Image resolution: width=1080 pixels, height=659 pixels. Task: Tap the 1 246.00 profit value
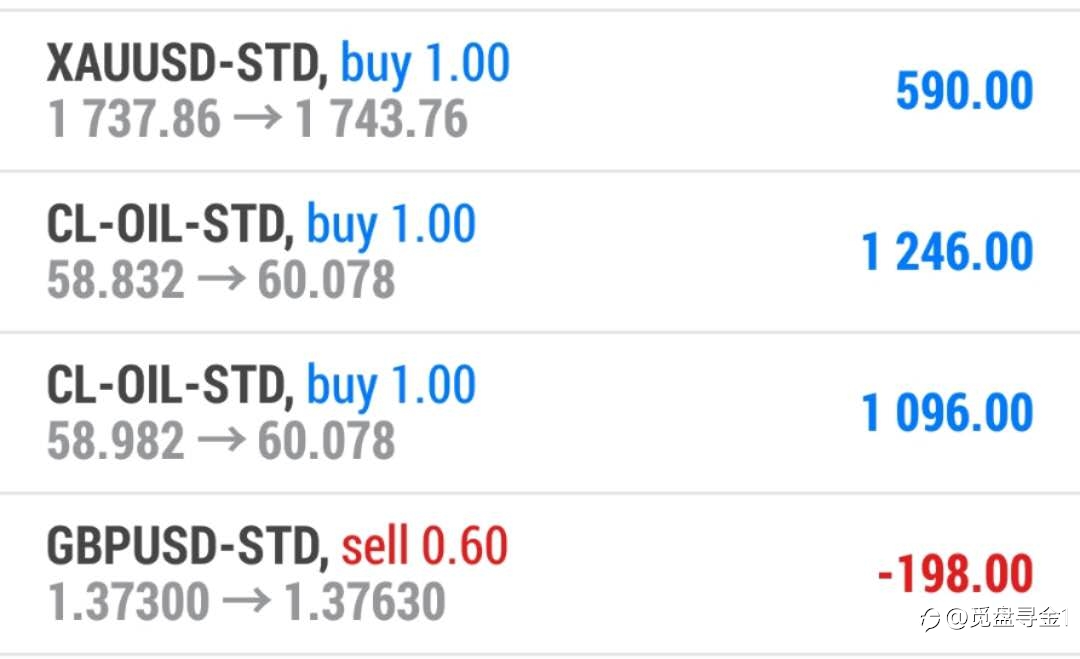click(x=948, y=252)
